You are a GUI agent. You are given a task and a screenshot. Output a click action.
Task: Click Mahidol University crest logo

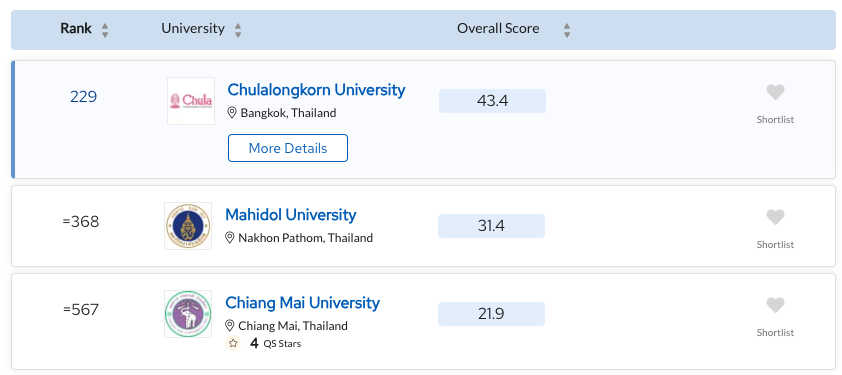click(188, 226)
